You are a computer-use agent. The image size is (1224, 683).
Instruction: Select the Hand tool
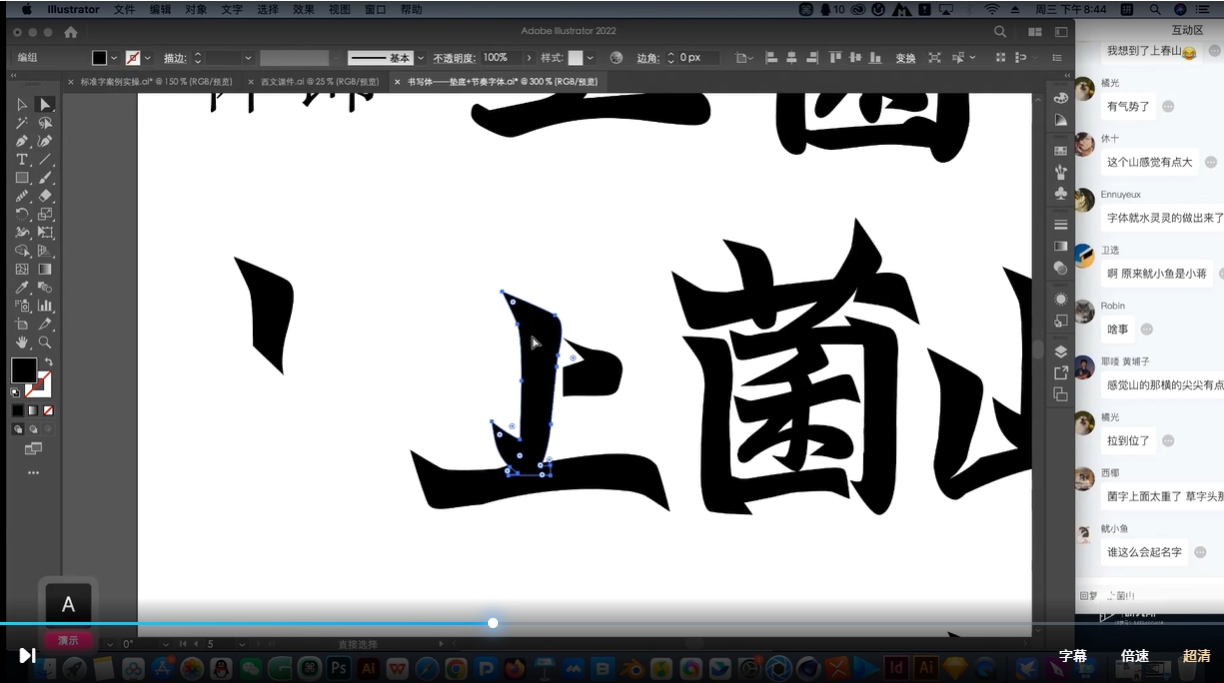tap(22, 342)
